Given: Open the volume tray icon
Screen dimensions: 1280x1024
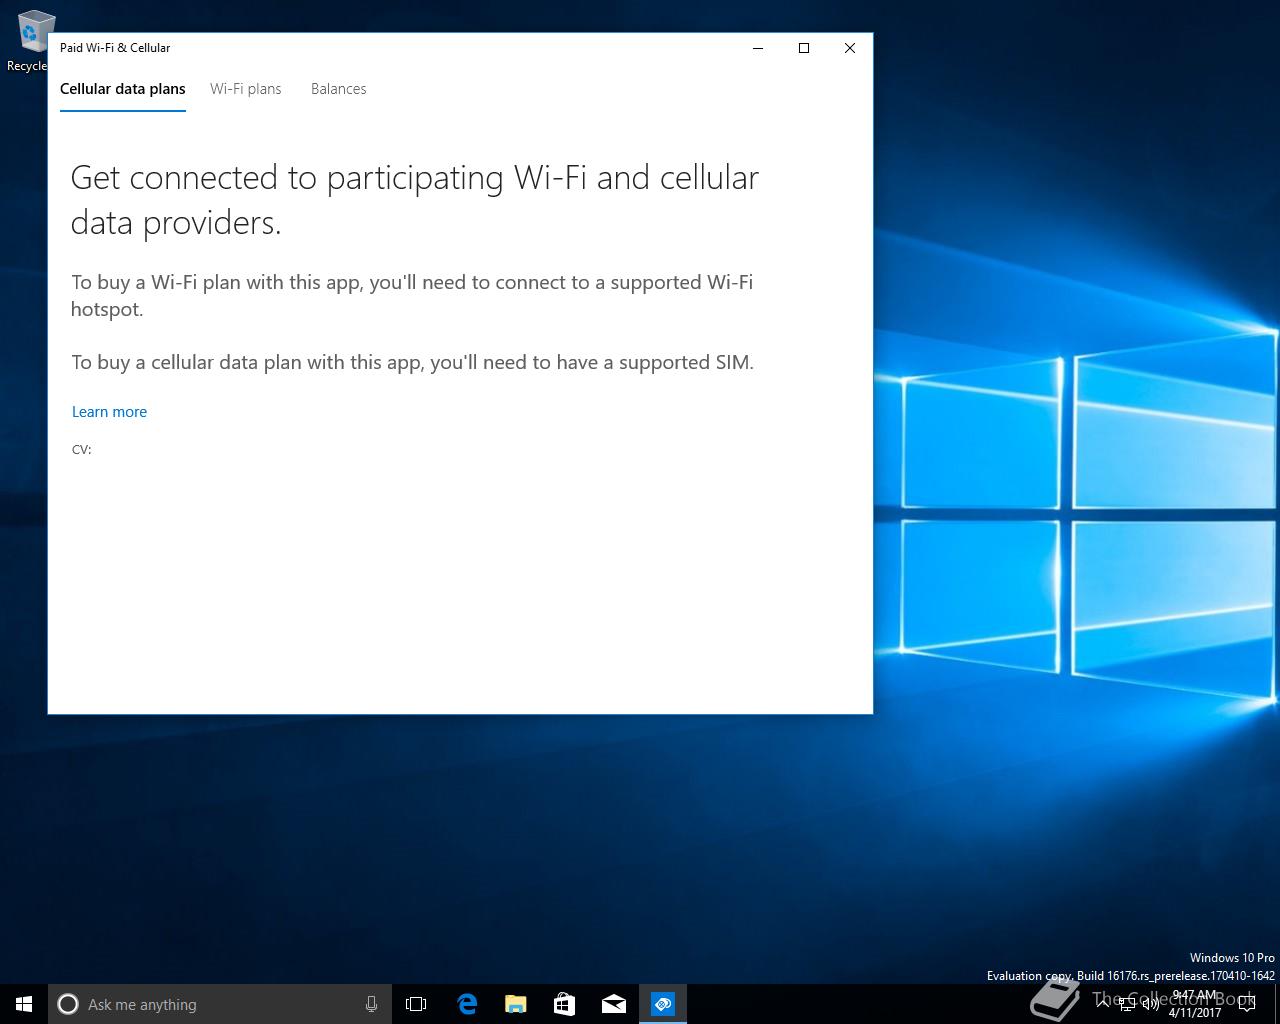Looking at the screenshot, I should [1151, 1005].
